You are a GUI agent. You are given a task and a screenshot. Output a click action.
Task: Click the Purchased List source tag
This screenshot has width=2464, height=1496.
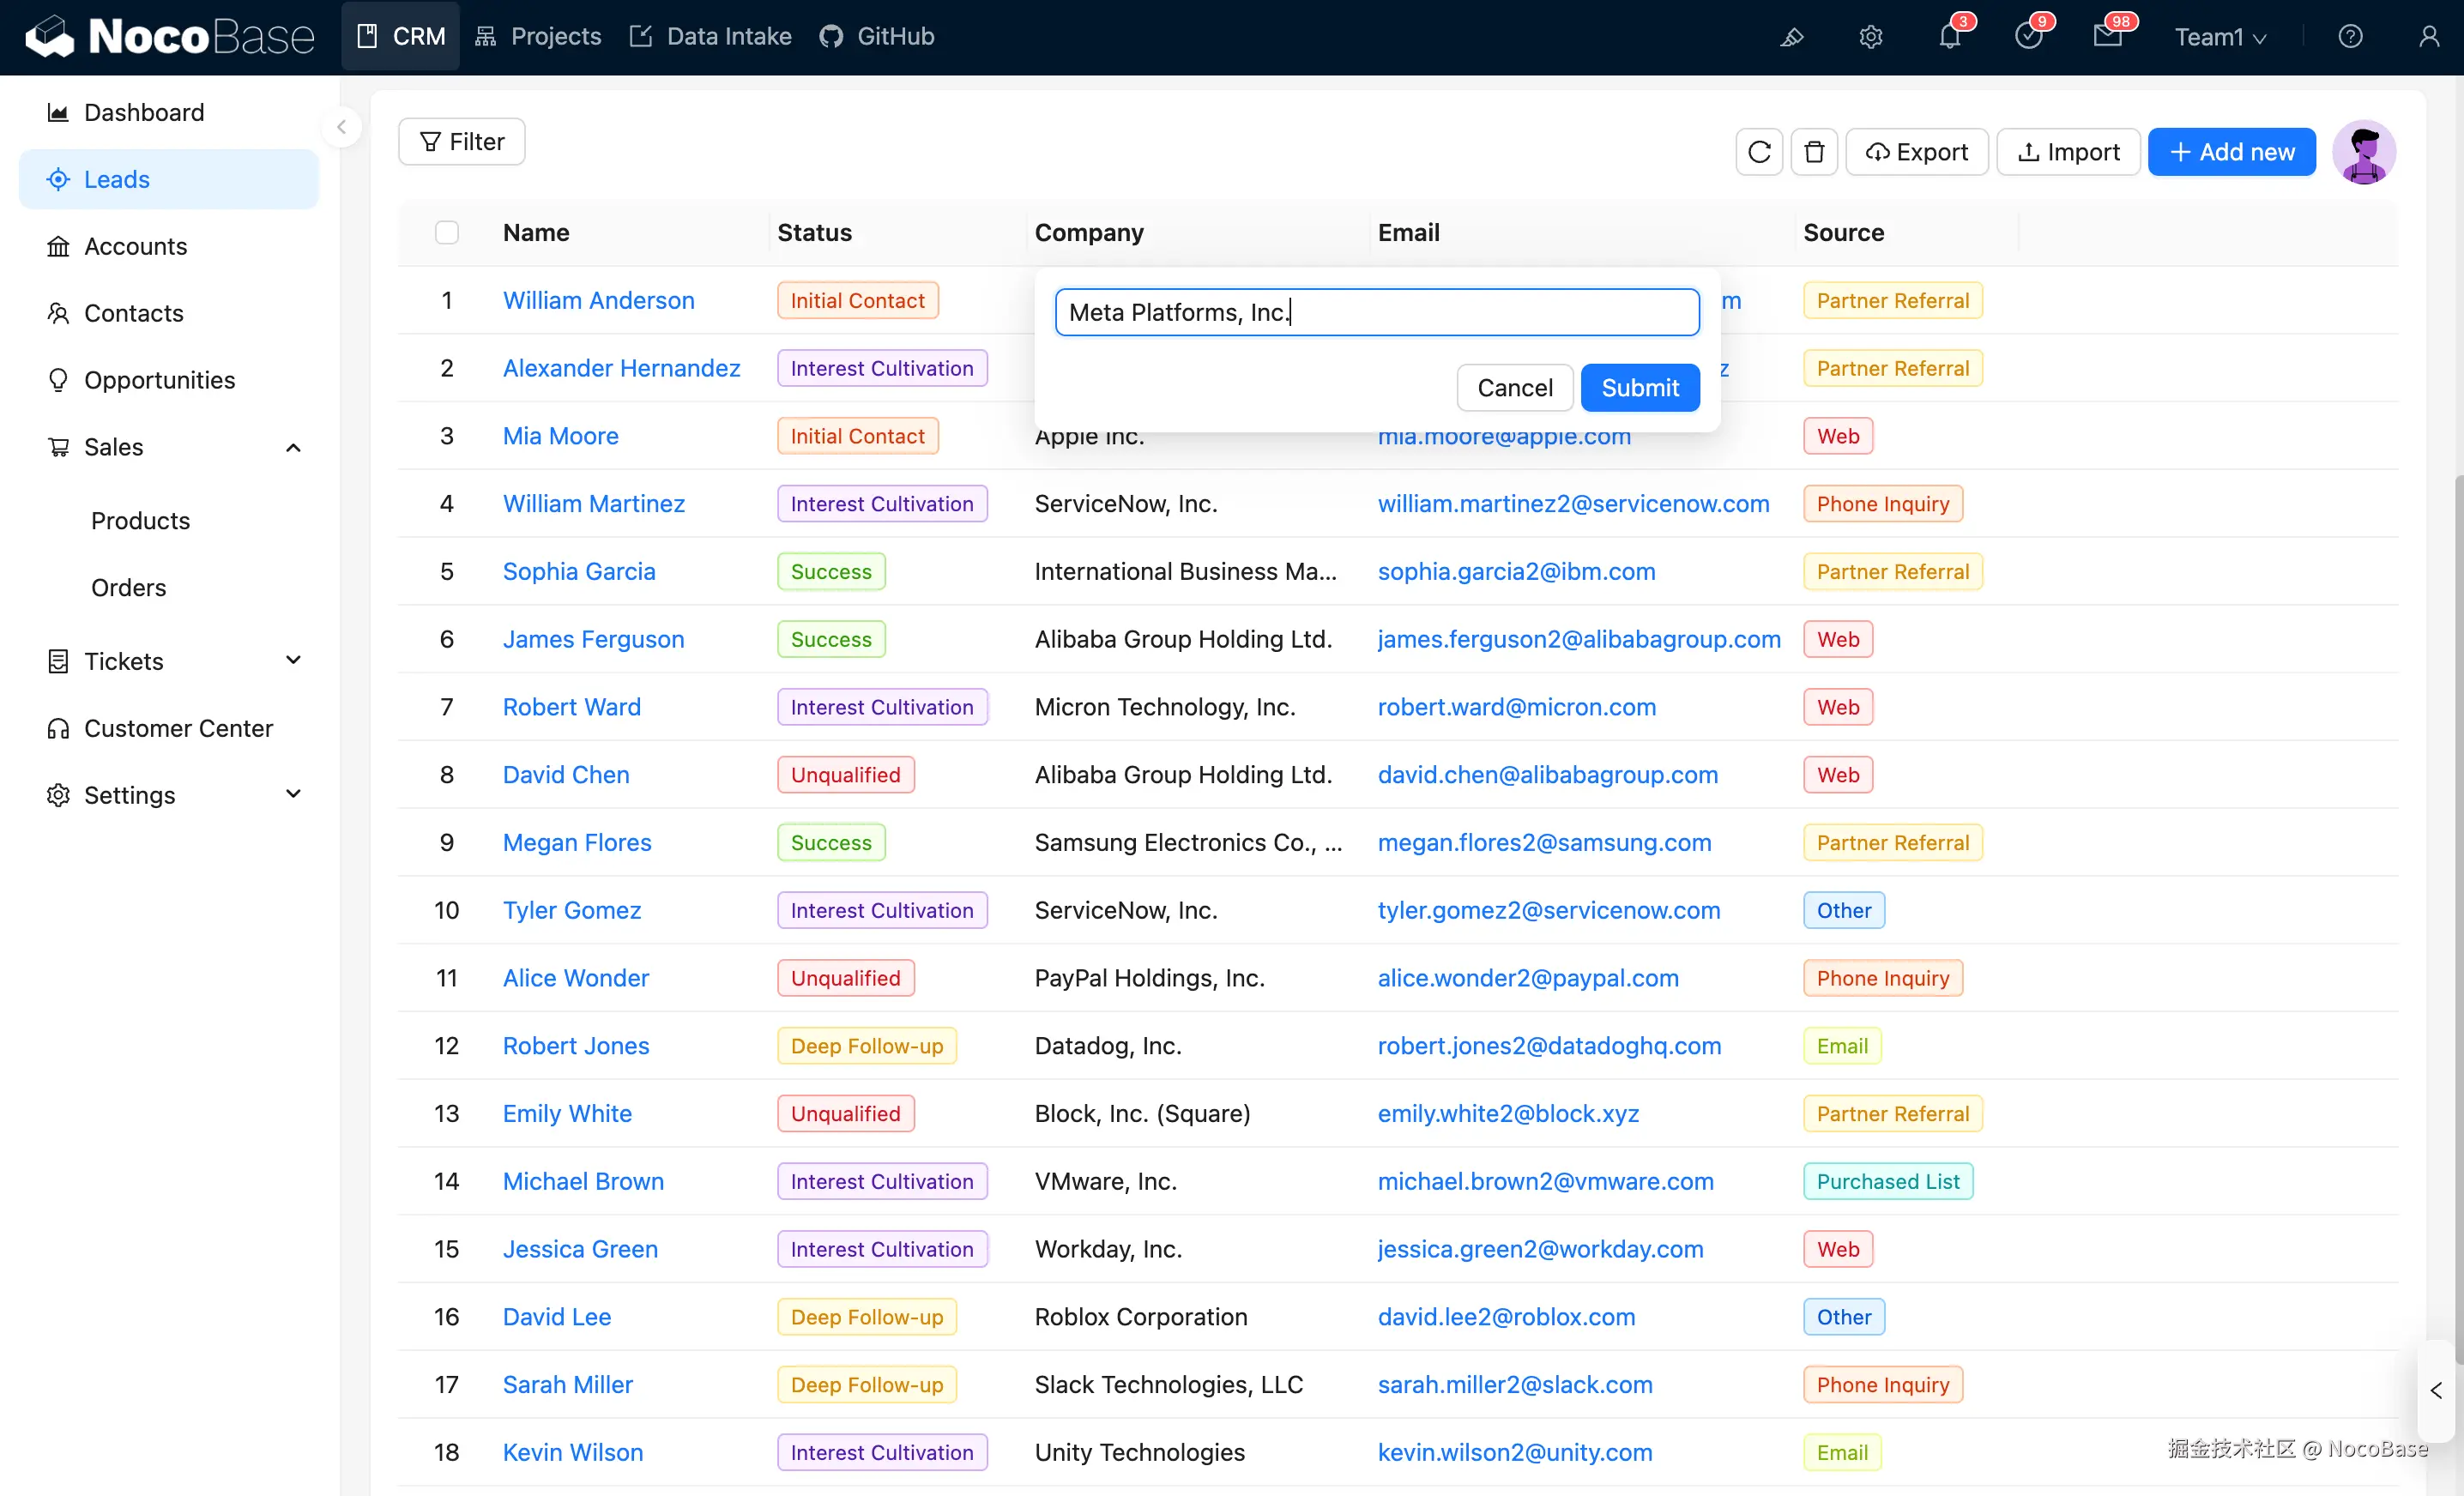coord(1888,1182)
